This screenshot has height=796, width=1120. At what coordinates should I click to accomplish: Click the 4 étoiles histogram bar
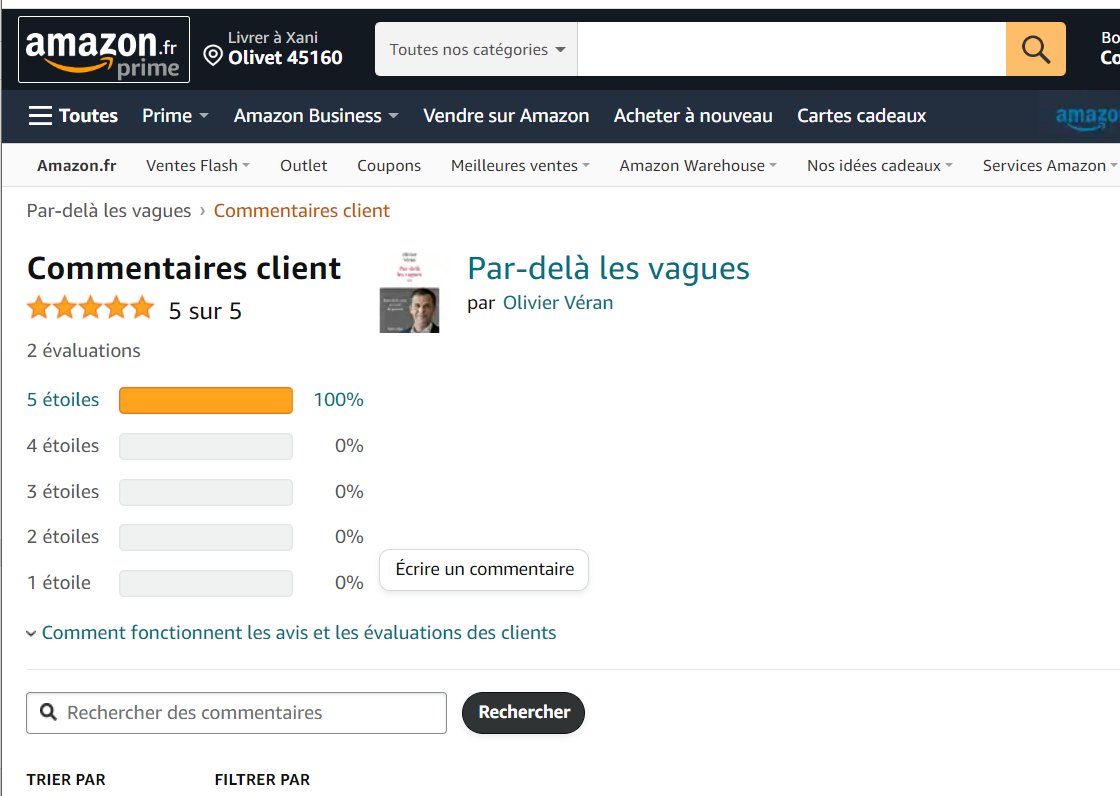[206, 447]
